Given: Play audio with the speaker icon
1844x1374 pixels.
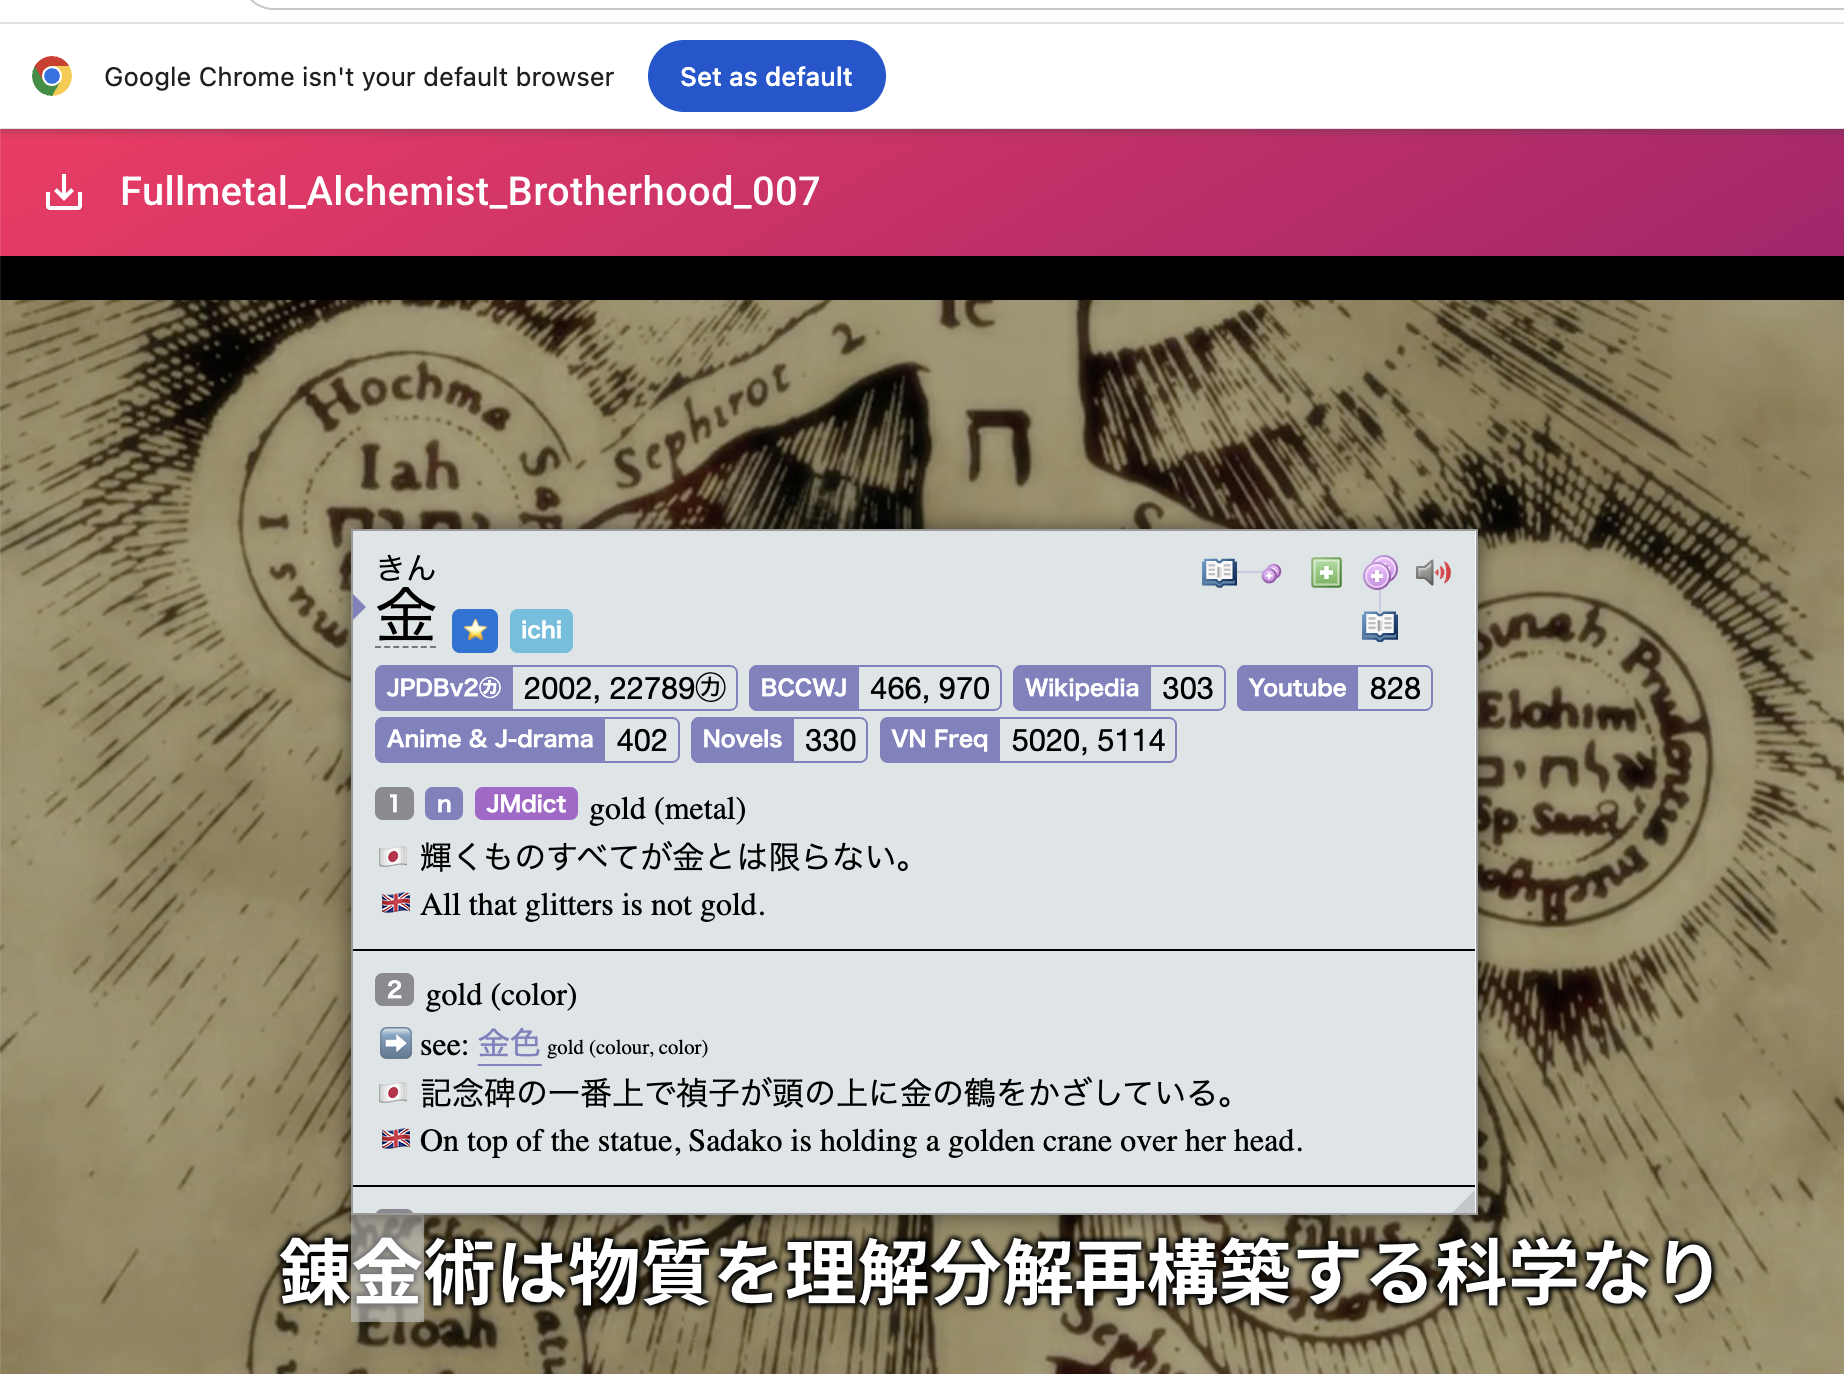Looking at the screenshot, I should tap(1433, 573).
